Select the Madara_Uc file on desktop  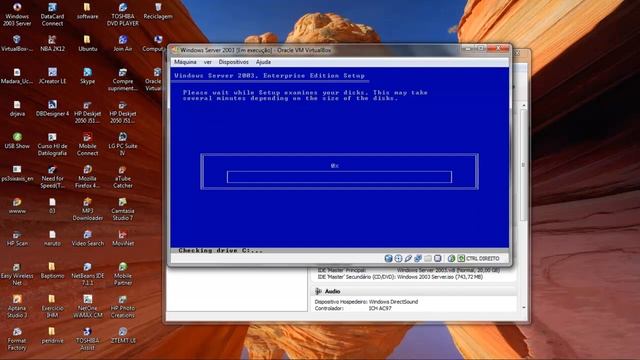pyautogui.click(x=17, y=76)
